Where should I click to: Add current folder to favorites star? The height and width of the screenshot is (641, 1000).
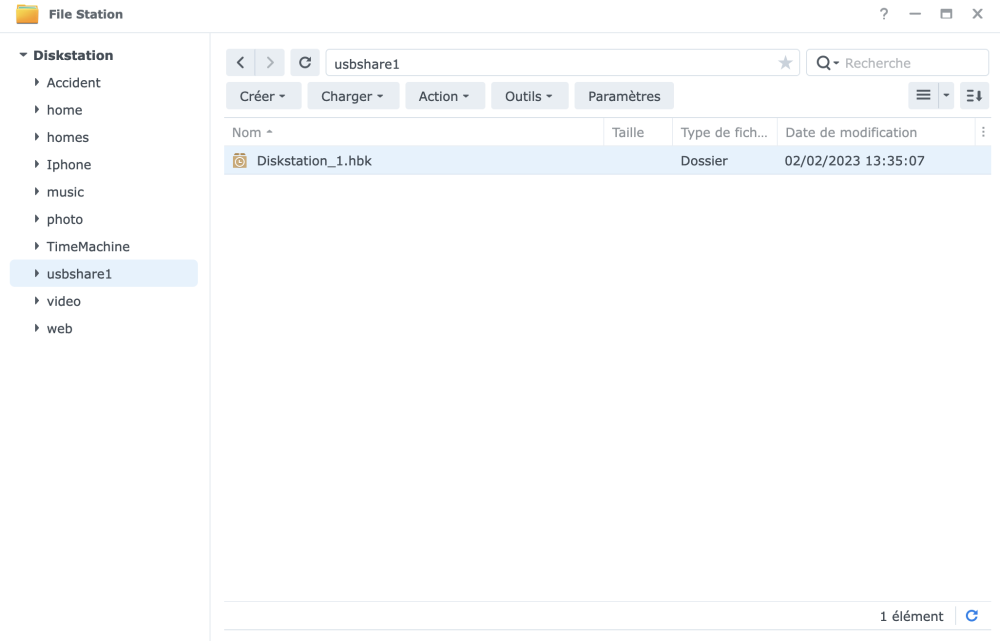[x=785, y=63]
